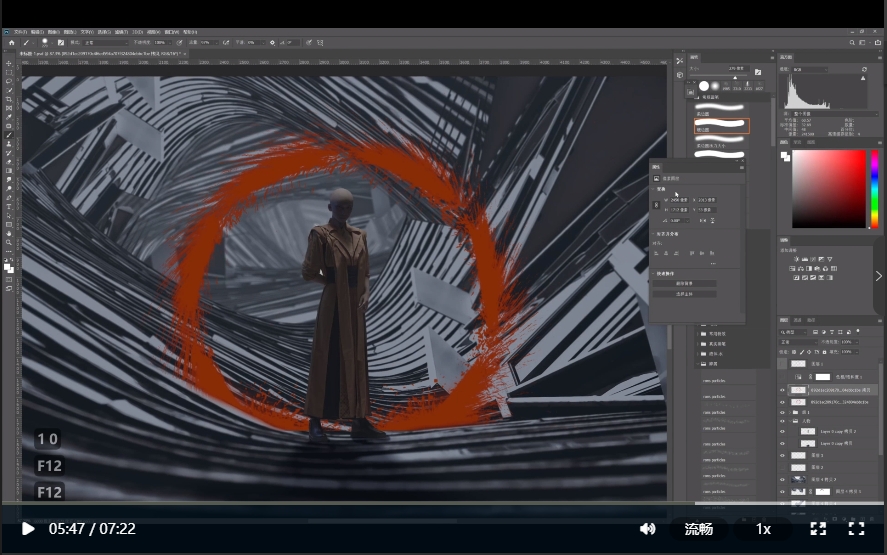Select the Eraser tool
This screenshot has width=887, height=555.
[8, 162]
